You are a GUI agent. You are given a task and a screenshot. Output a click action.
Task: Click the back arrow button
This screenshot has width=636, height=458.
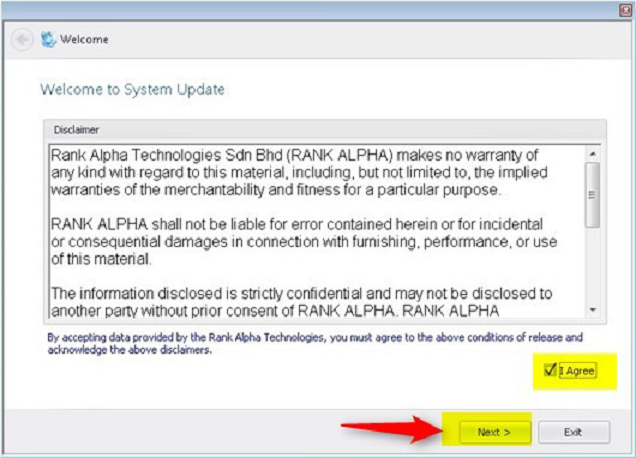point(22,40)
